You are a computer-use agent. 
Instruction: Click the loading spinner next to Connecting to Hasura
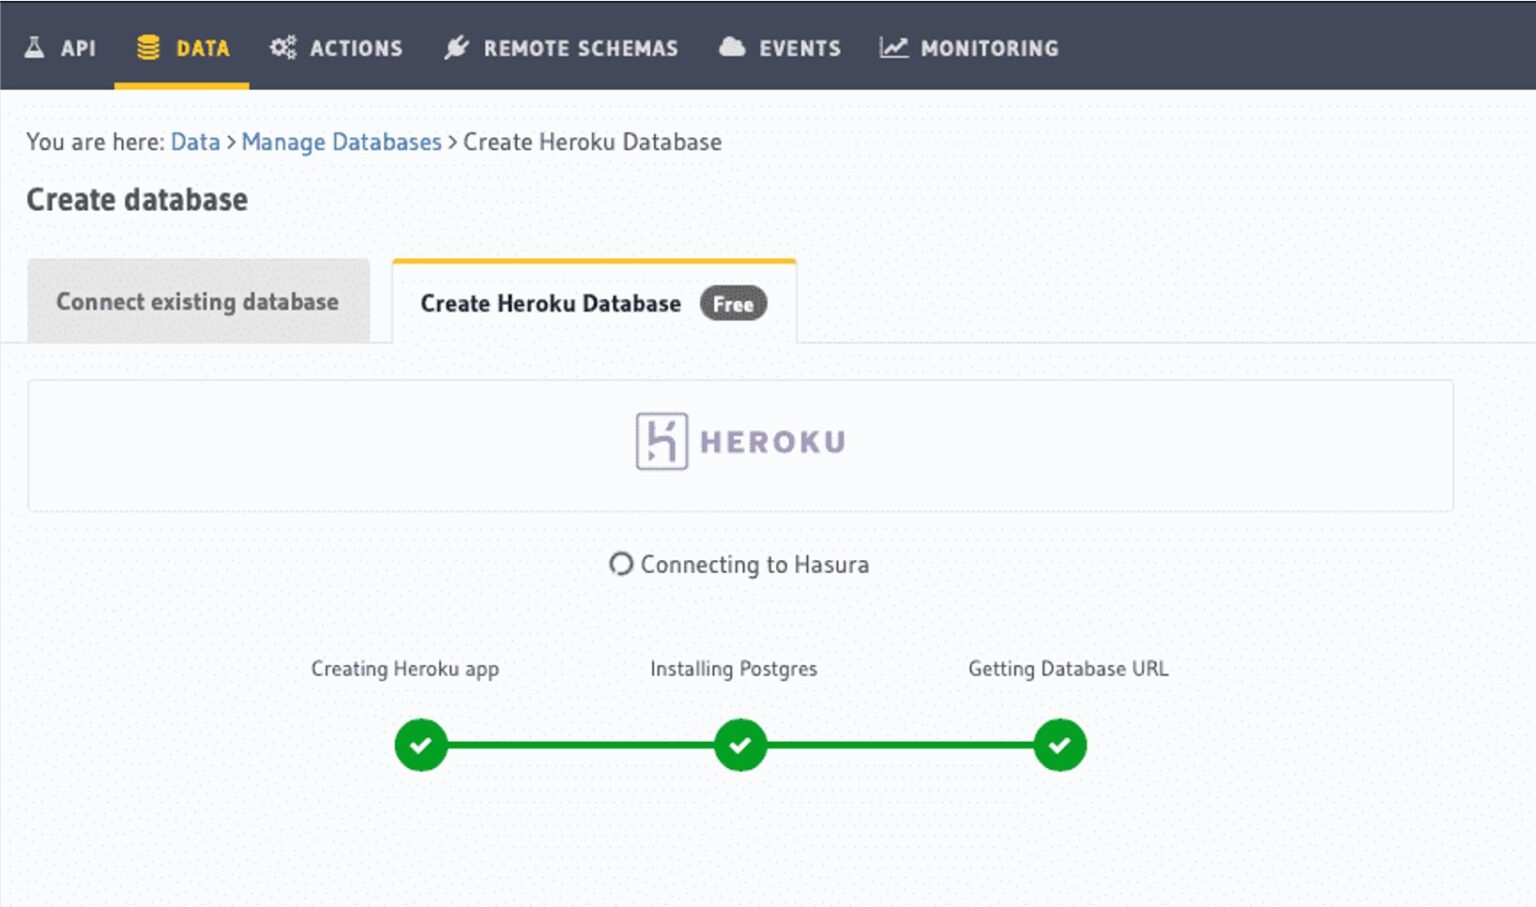621,564
